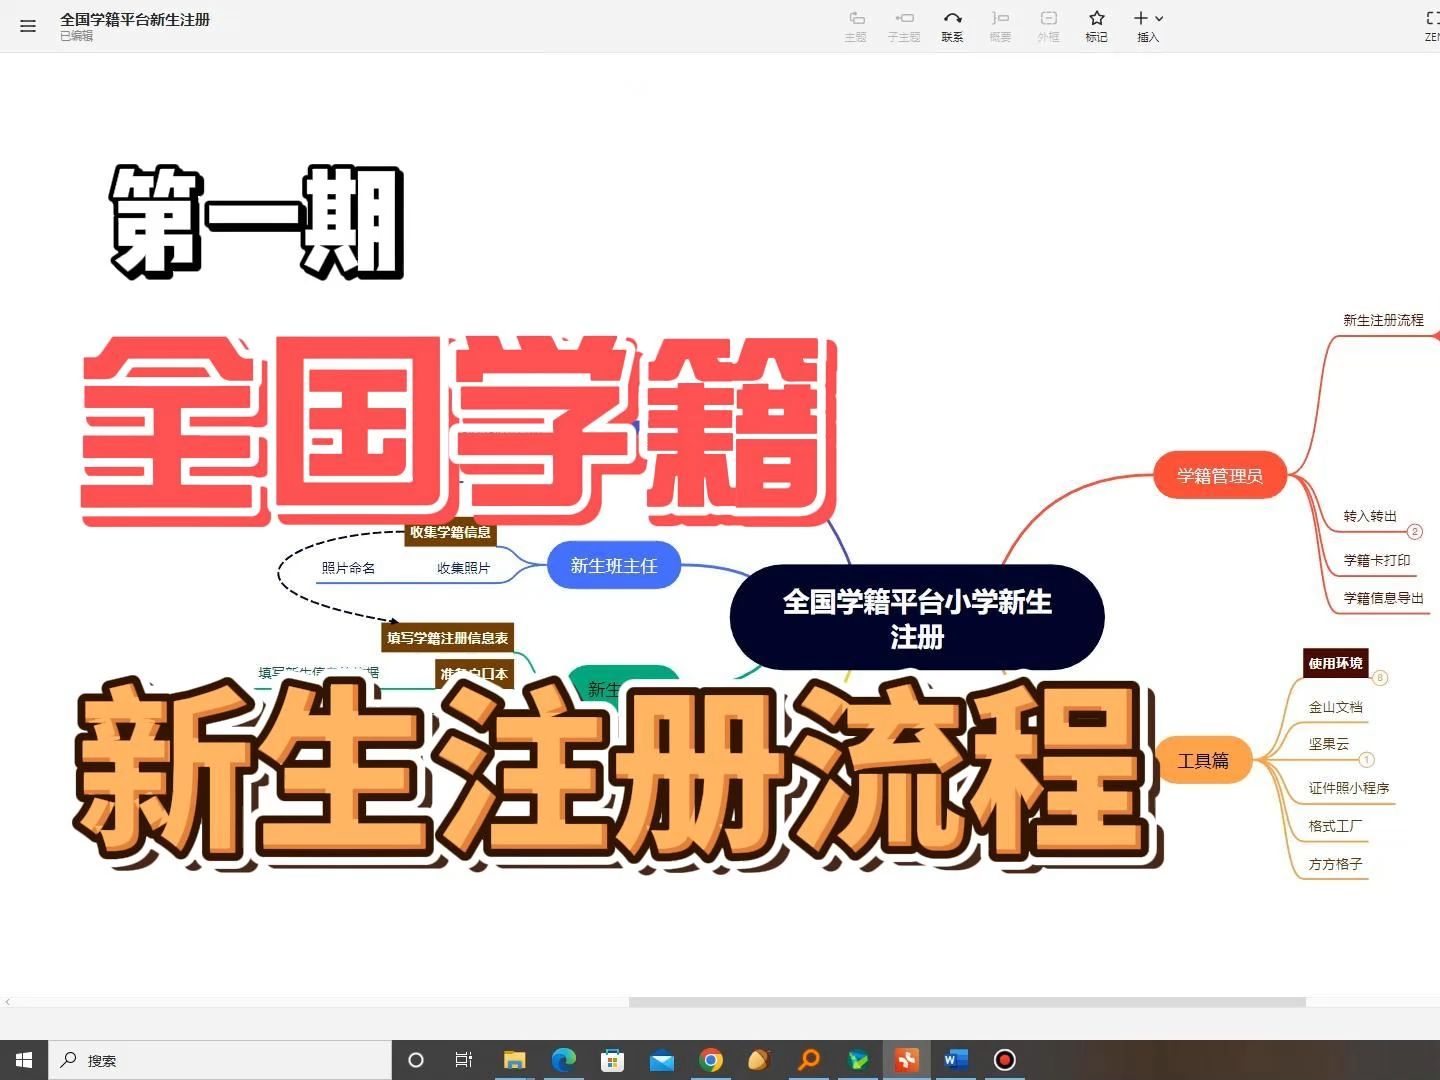
Task: Expand the 使用环境 branch via its 8 badge
Action: [1381, 678]
